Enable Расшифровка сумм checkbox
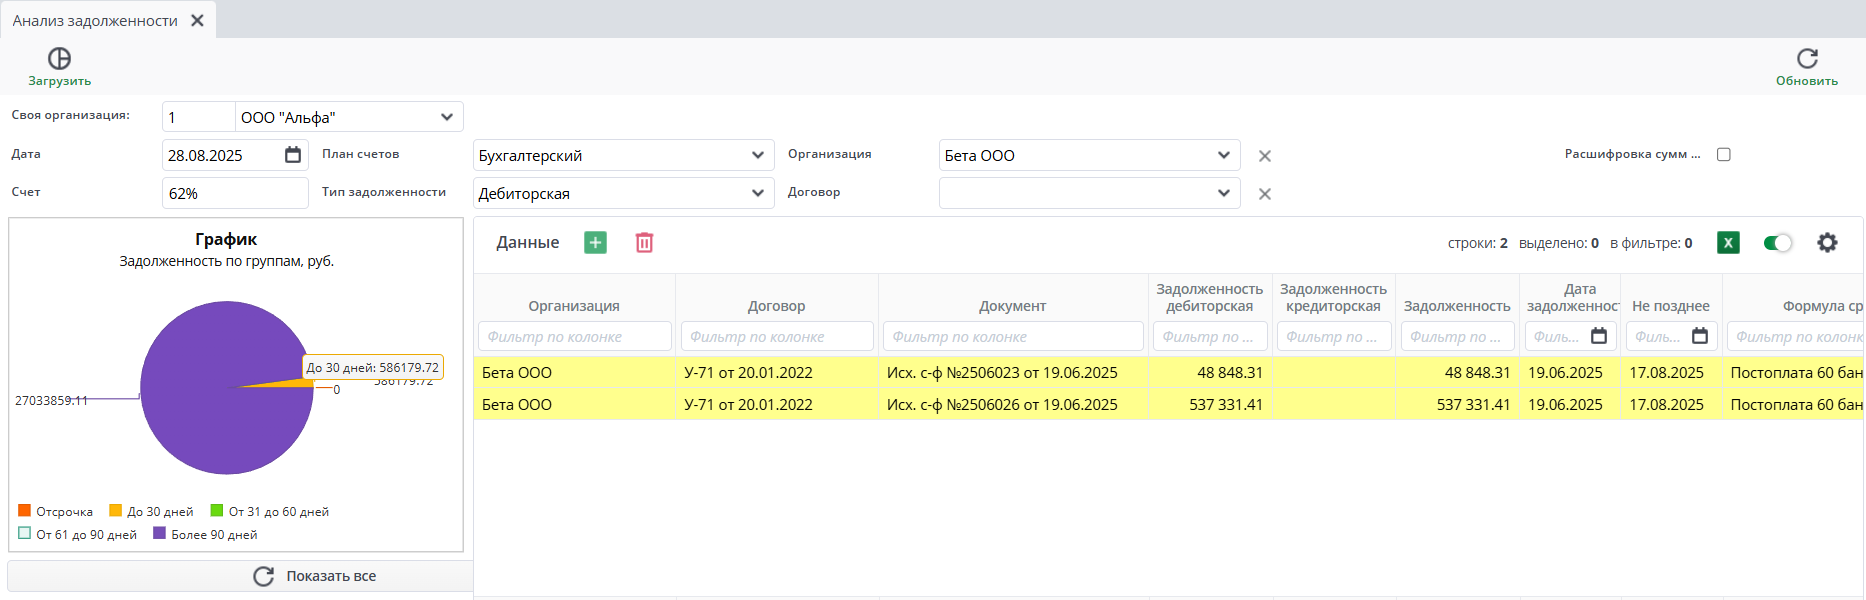The width and height of the screenshot is (1866, 600). (1723, 154)
